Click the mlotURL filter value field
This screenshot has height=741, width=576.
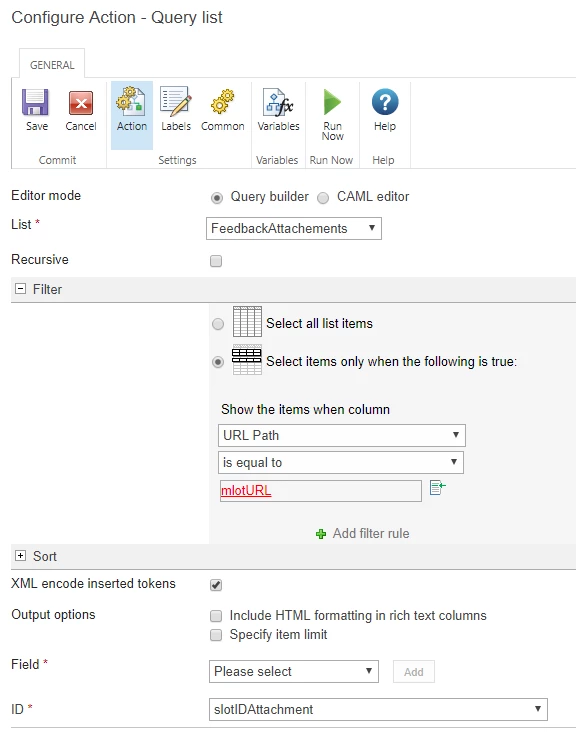320,491
